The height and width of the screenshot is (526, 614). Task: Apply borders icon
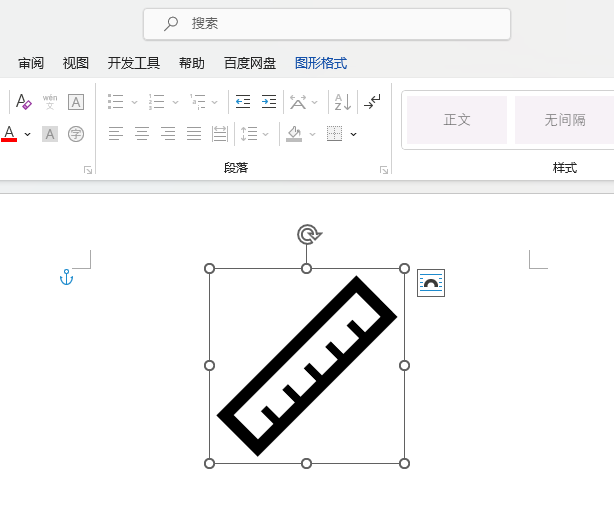[x=334, y=134]
